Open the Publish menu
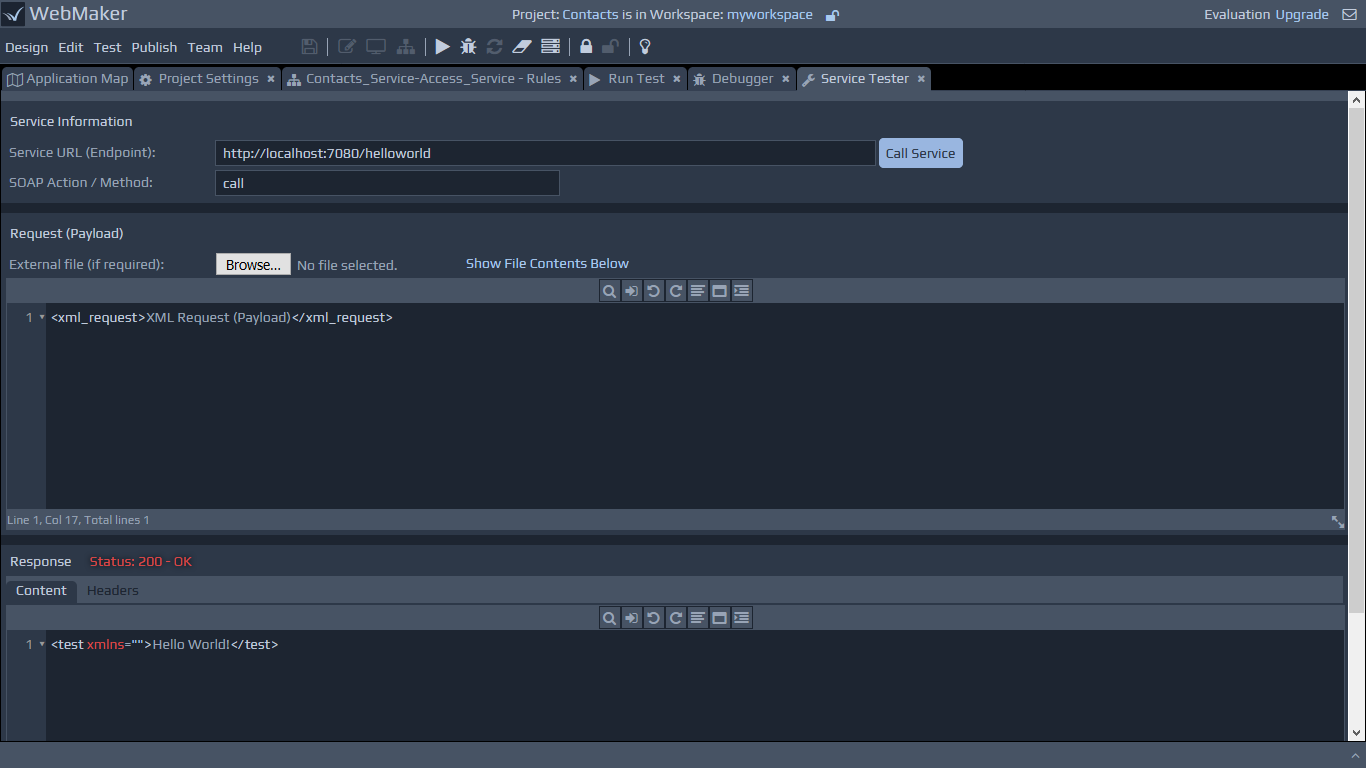Screen dimensions: 1366x768 (x=154, y=47)
